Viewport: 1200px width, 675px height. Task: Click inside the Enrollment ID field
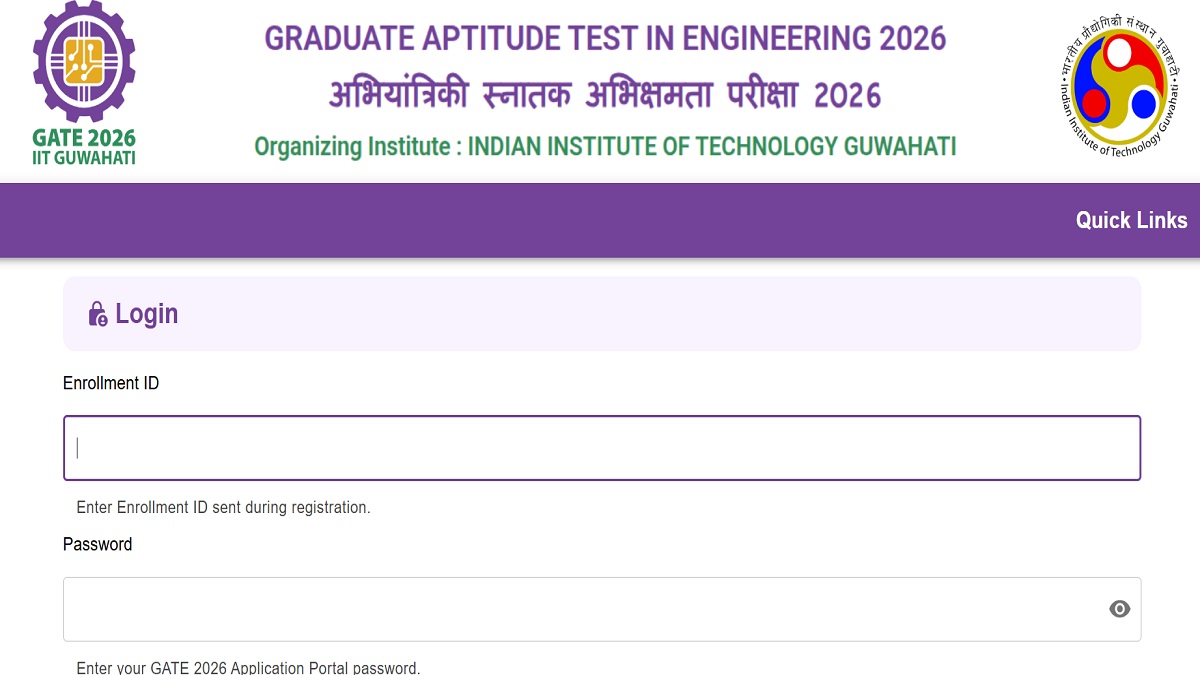[x=600, y=447]
